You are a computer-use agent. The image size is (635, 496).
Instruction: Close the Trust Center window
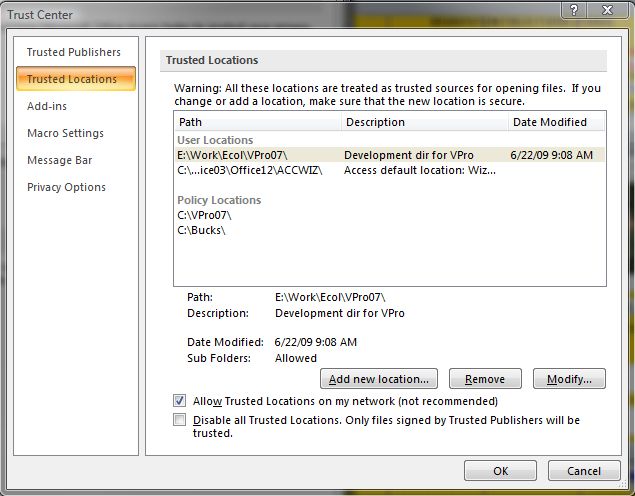[x=607, y=10]
